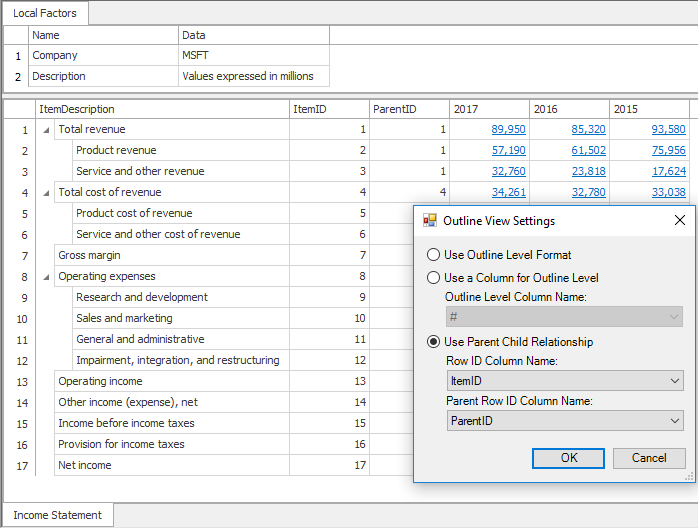
Task: Collapse the Total revenue row group
Action: (46, 130)
